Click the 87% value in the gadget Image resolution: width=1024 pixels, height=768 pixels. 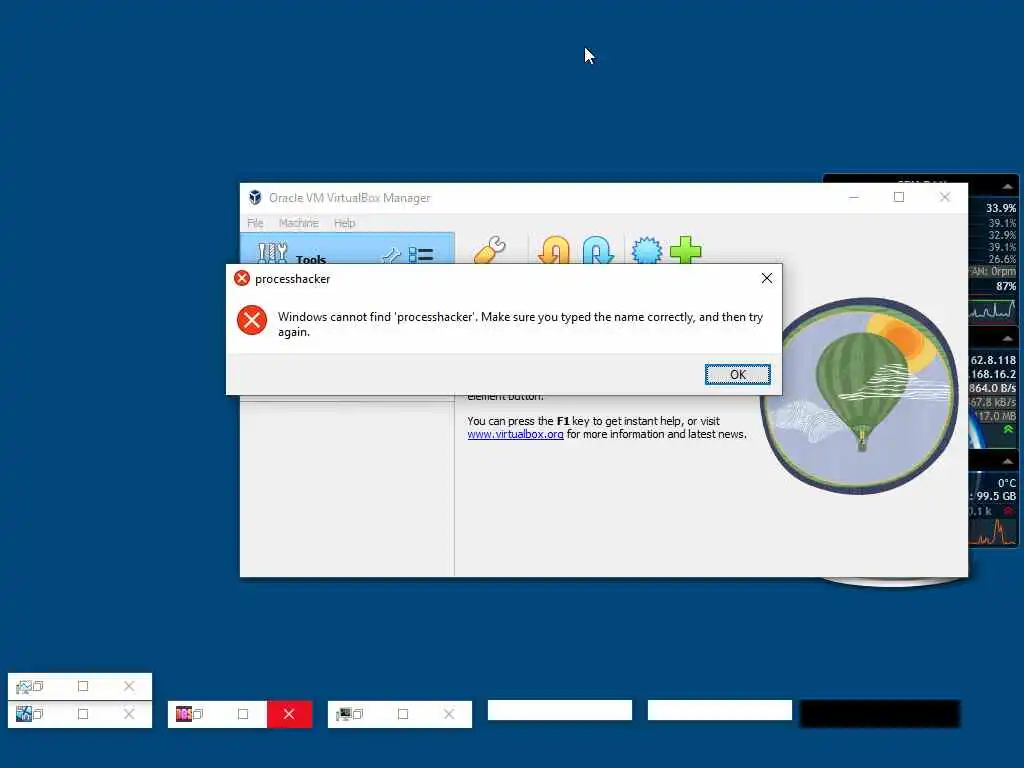(x=1006, y=286)
